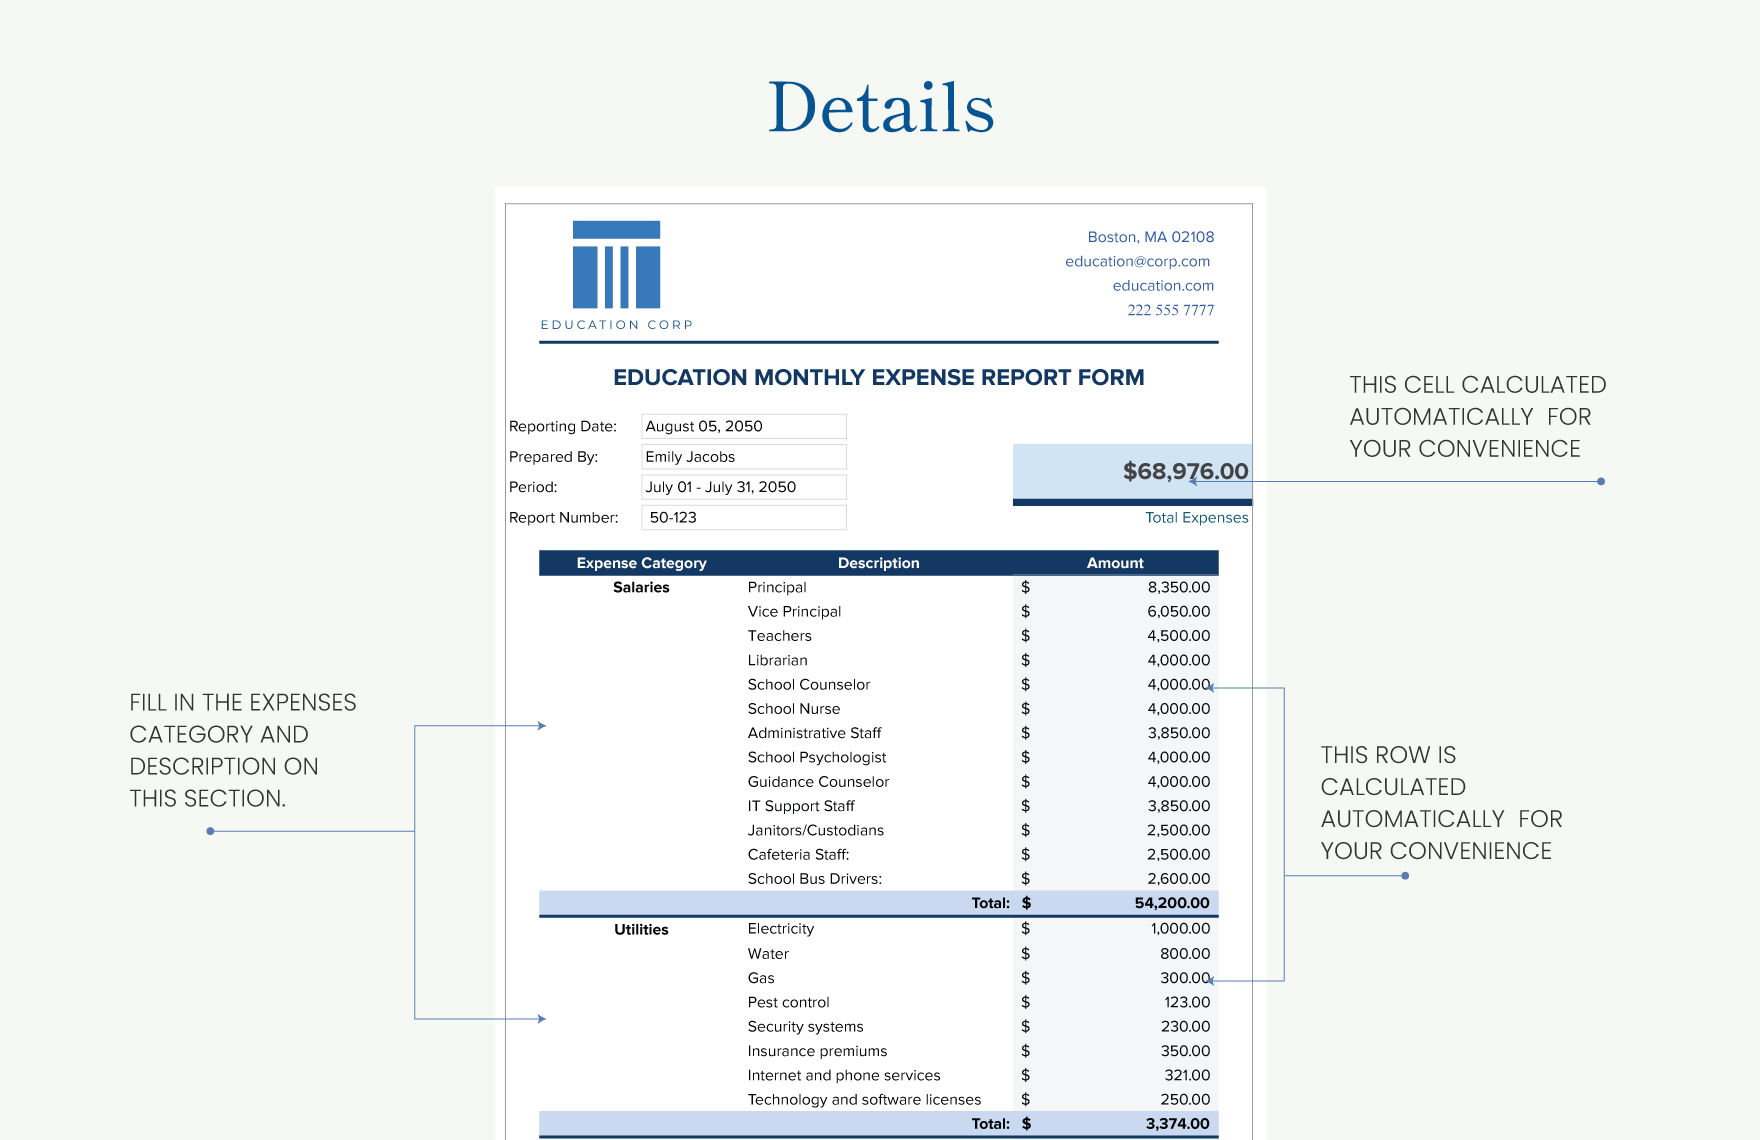The height and width of the screenshot is (1140, 1760).
Task: Select the Prepared By field Emily Jacobs
Action: tap(744, 457)
